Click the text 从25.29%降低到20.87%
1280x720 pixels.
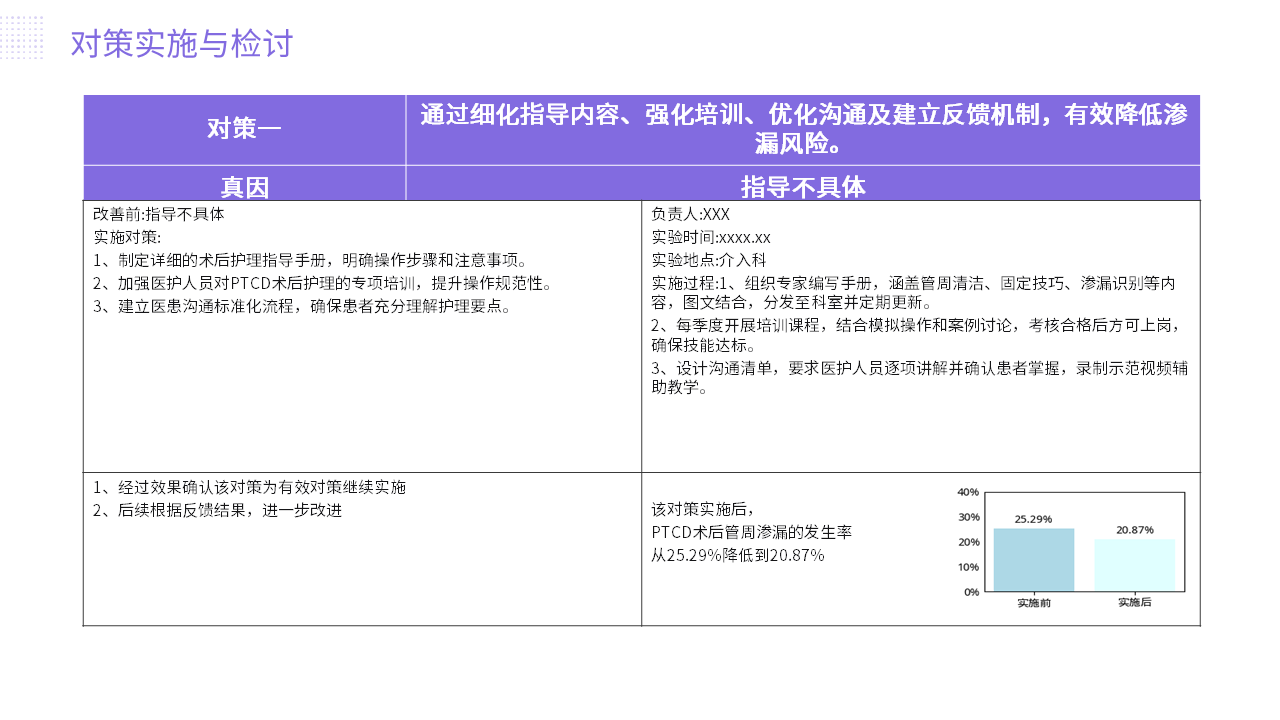[738, 556]
